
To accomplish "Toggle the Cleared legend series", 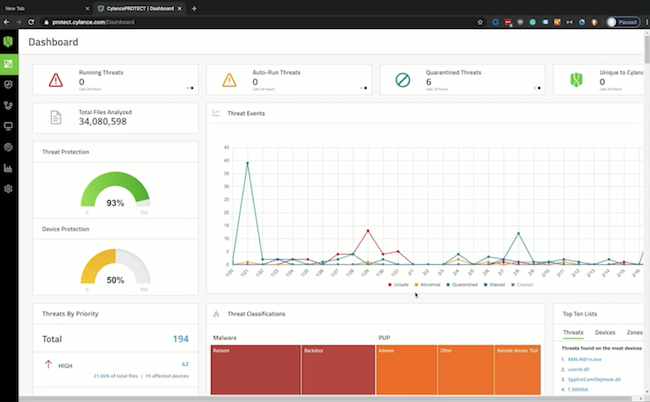I will (x=522, y=285).
